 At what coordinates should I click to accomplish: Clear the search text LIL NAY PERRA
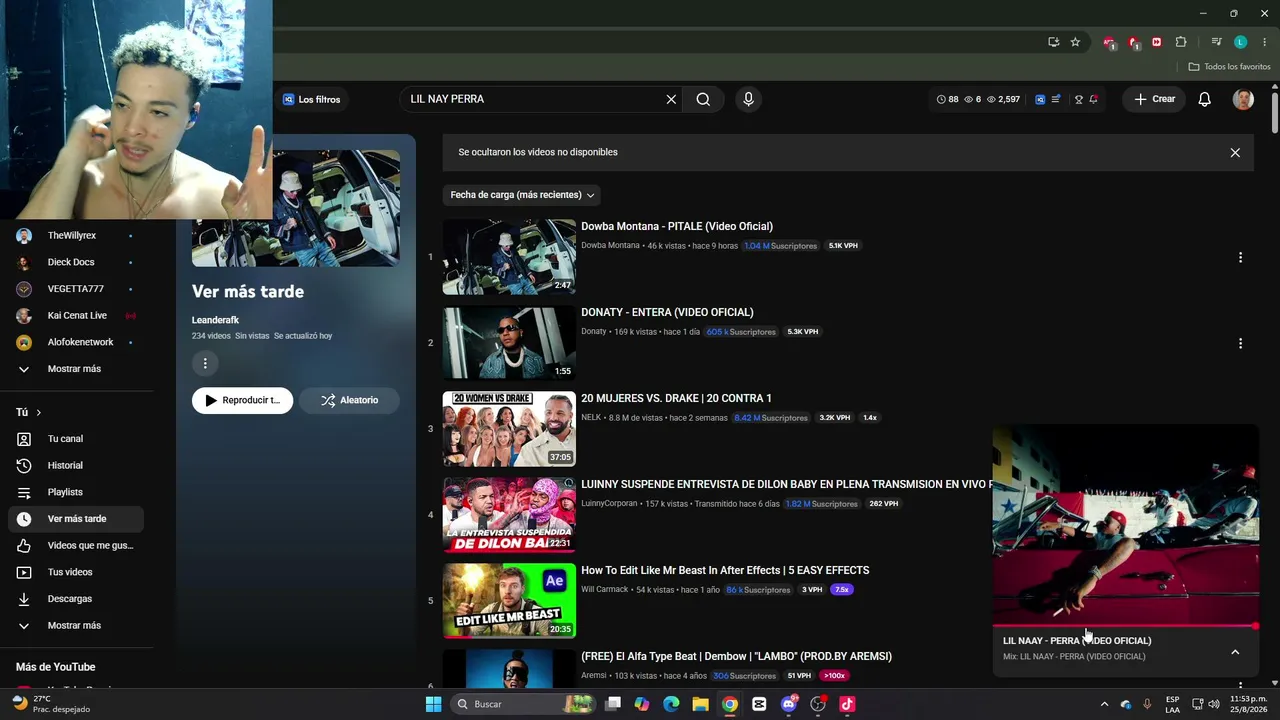tap(671, 99)
